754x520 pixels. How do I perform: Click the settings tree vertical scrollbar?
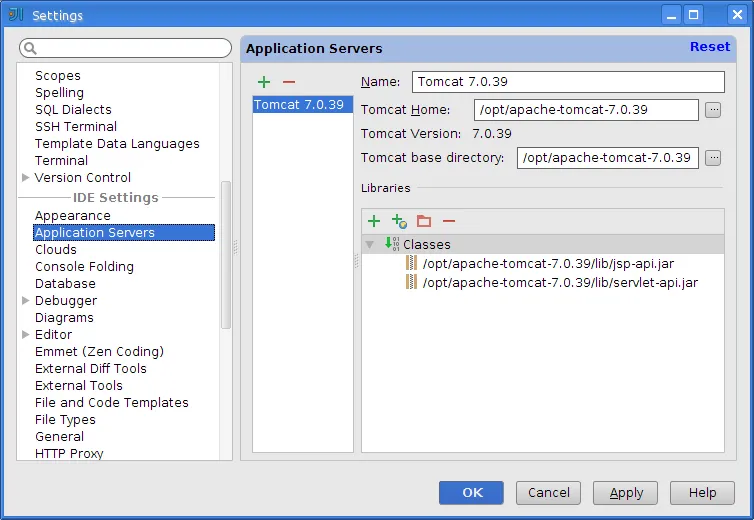click(x=226, y=255)
